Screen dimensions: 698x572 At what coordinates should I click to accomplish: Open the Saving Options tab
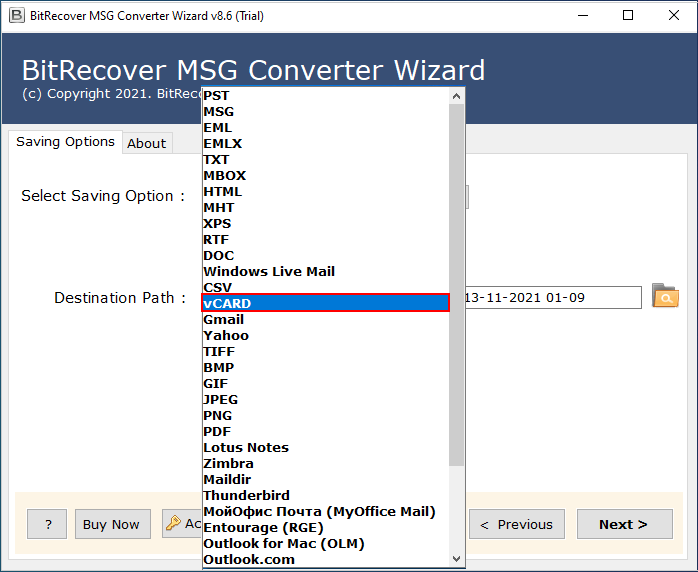[65, 142]
